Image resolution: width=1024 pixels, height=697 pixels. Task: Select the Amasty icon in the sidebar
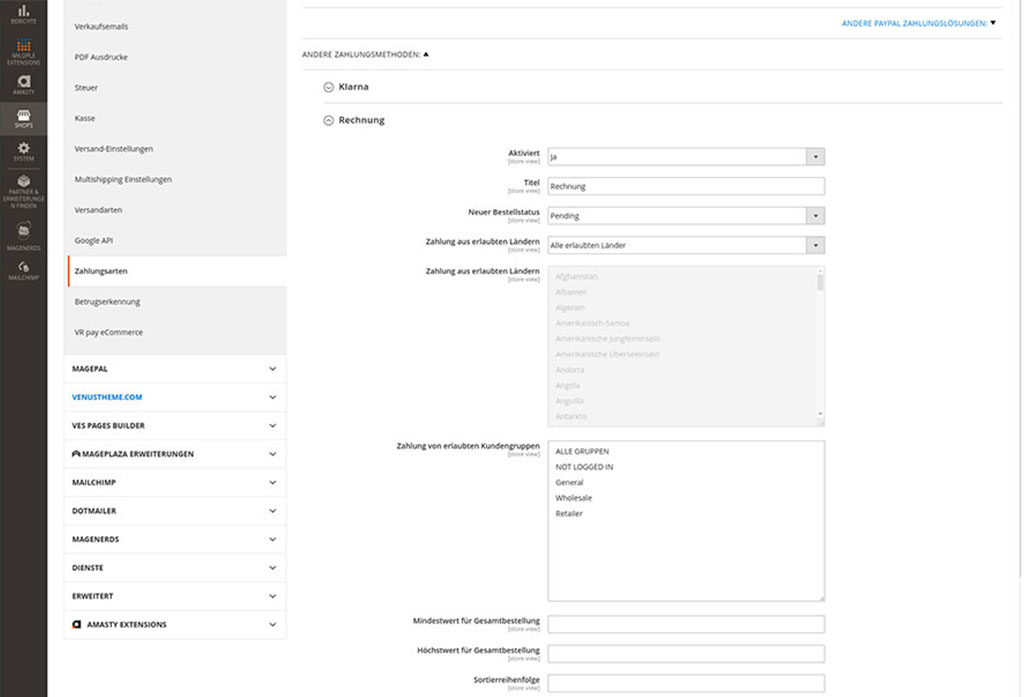(x=23, y=80)
